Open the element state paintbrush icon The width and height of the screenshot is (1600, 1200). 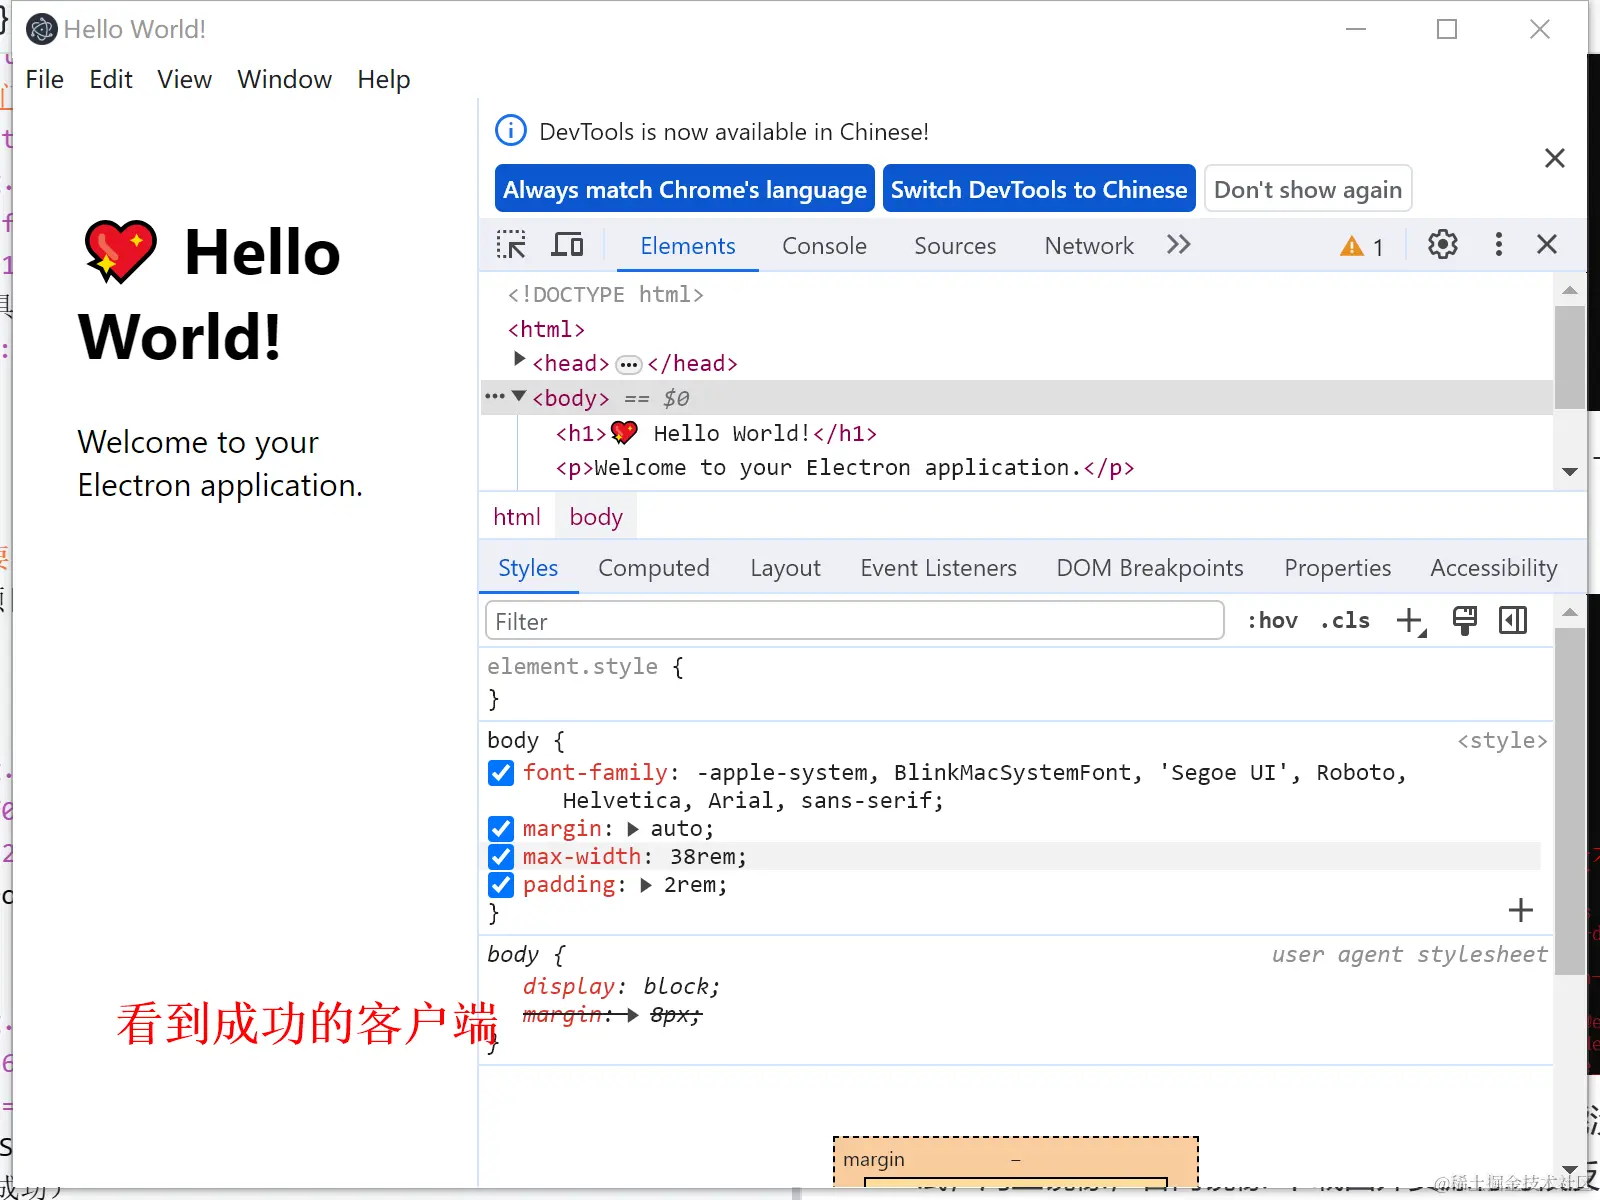[x=1465, y=621]
